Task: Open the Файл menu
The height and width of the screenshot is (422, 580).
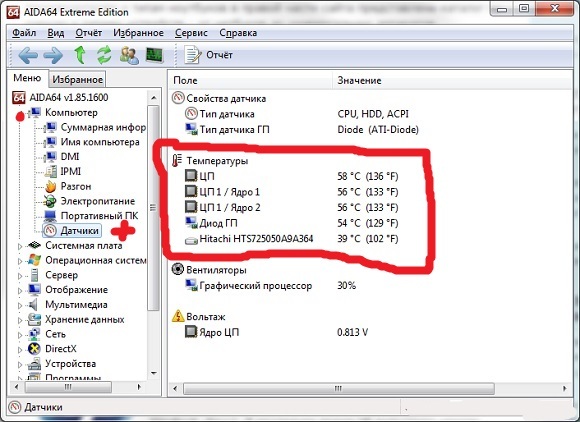Action: click(x=24, y=33)
